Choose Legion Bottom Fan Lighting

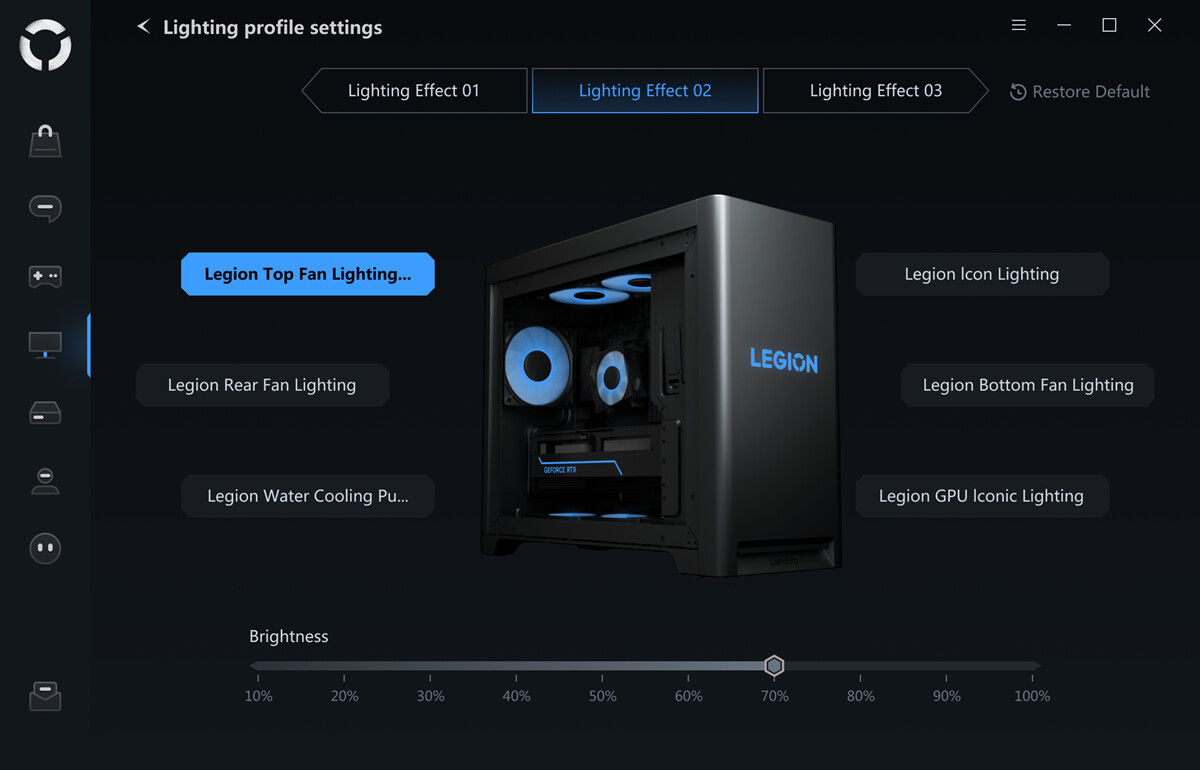pyautogui.click(x=1028, y=385)
